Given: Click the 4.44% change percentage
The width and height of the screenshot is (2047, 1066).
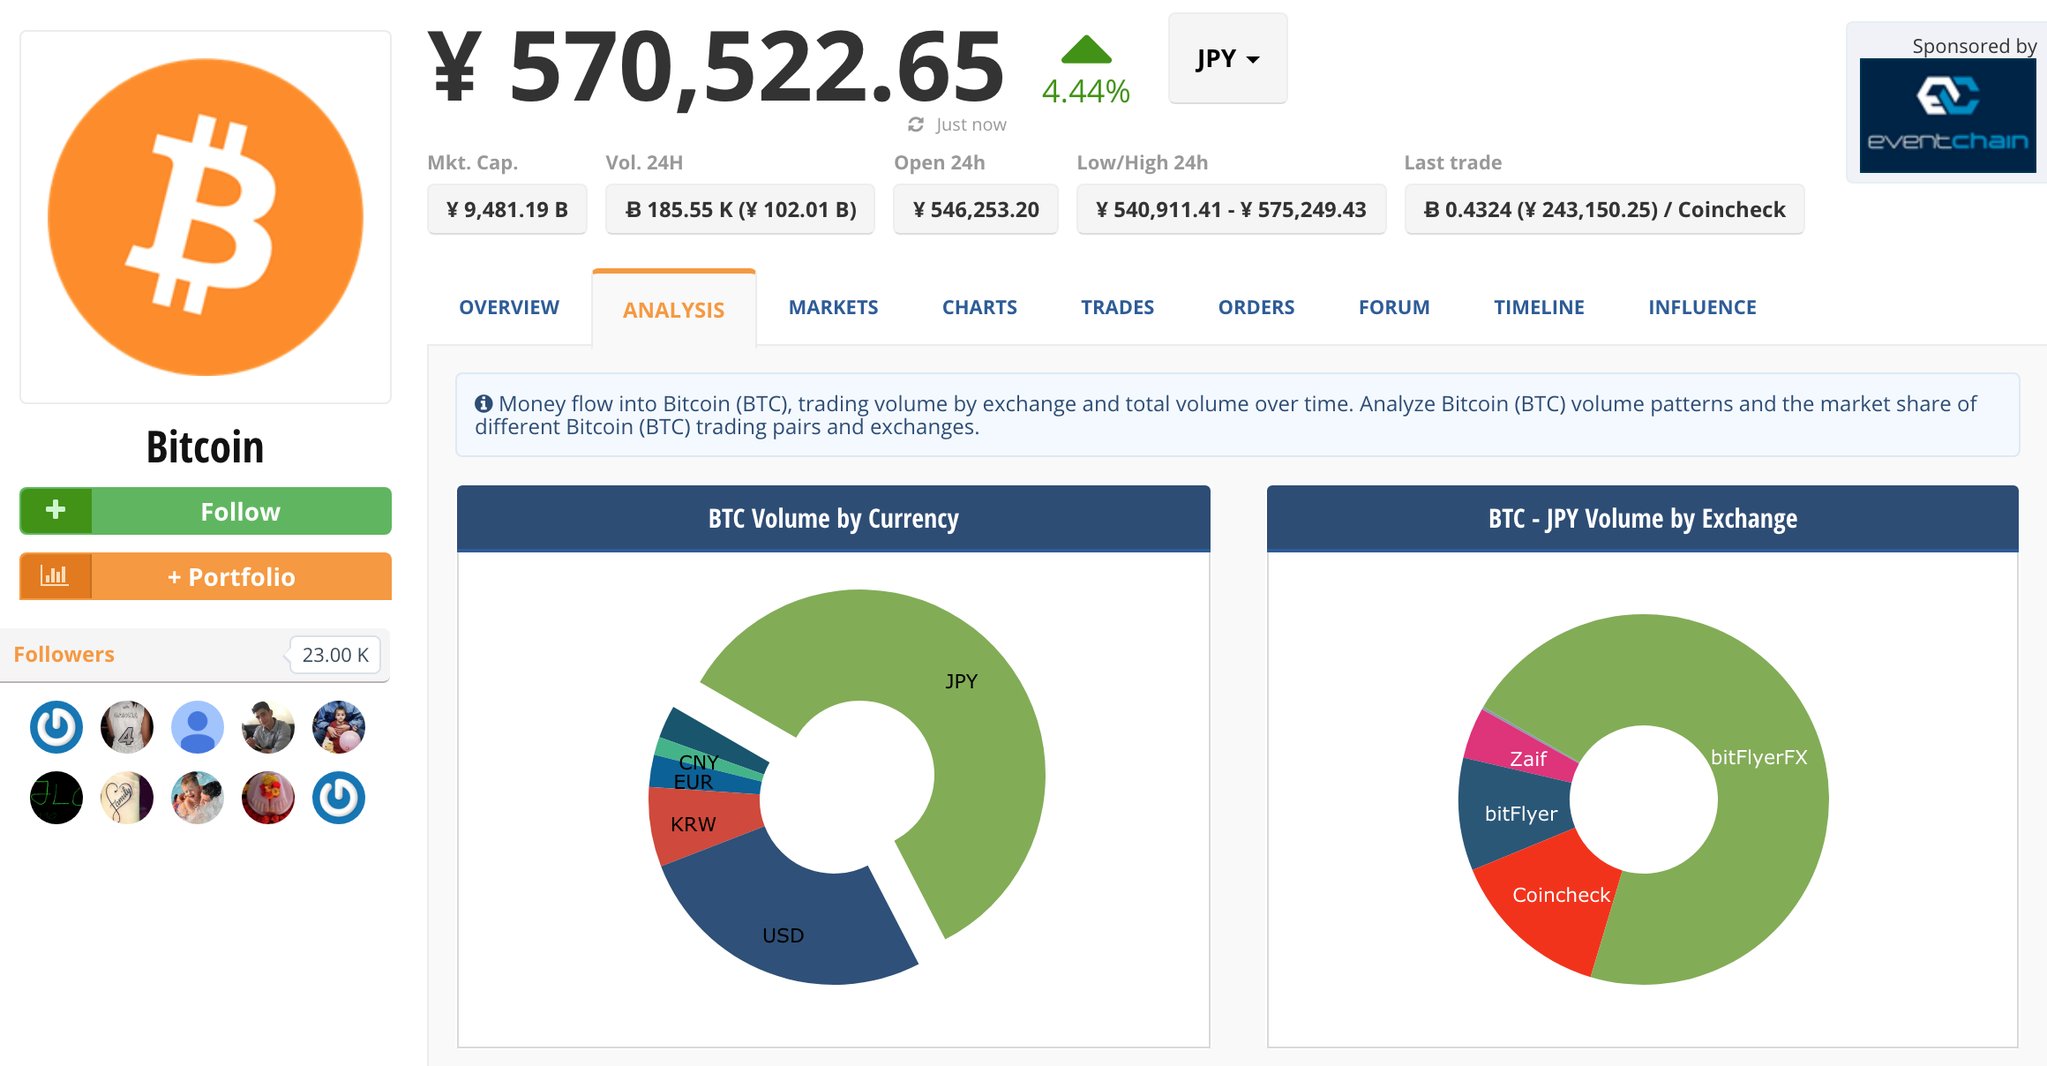Looking at the screenshot, I should 1086,91.
